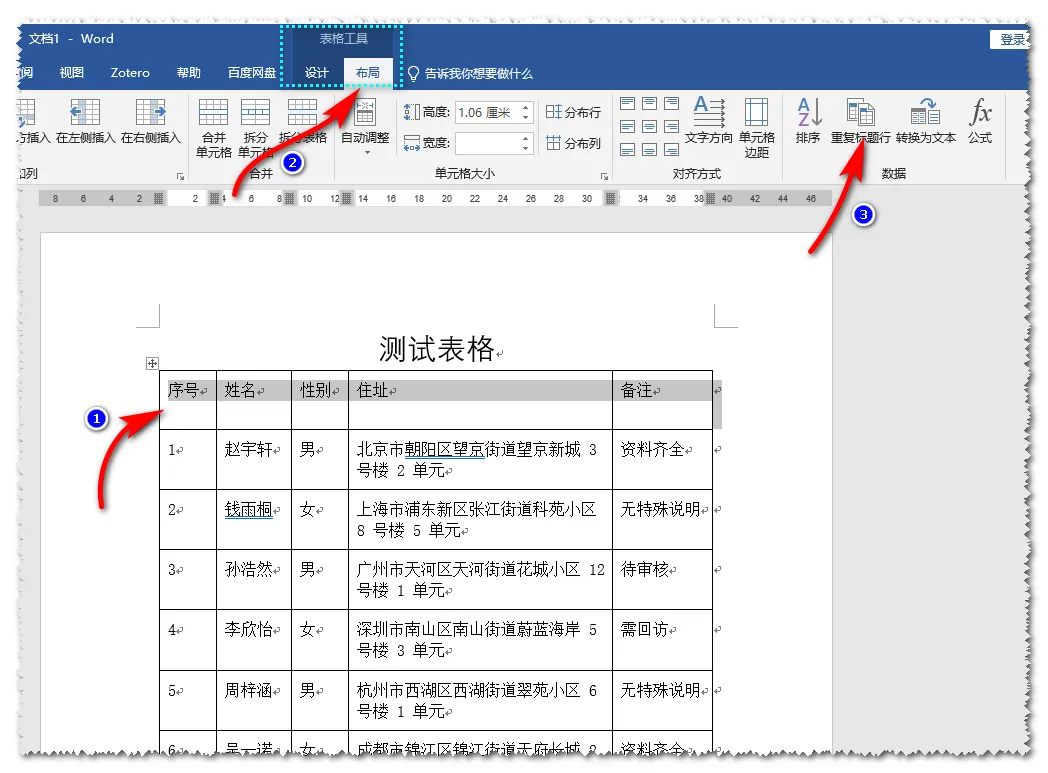Image resolution: width=1048 pixels, height=773 pixels.
Task: Increase row height with up stepper
Action: (526, 107)
